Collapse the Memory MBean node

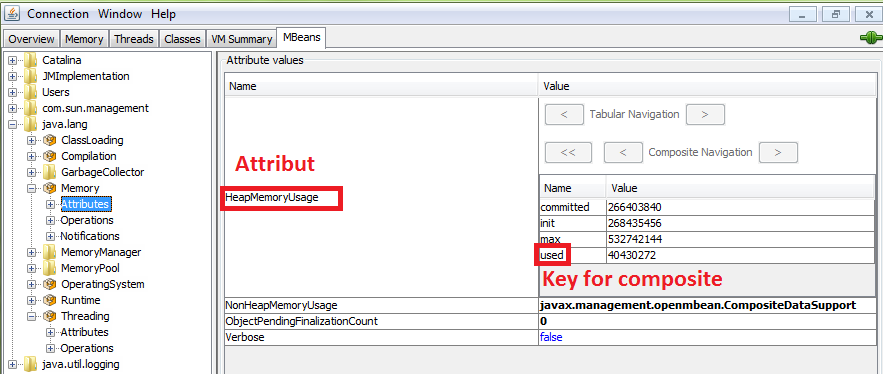[x=32, y=188]
